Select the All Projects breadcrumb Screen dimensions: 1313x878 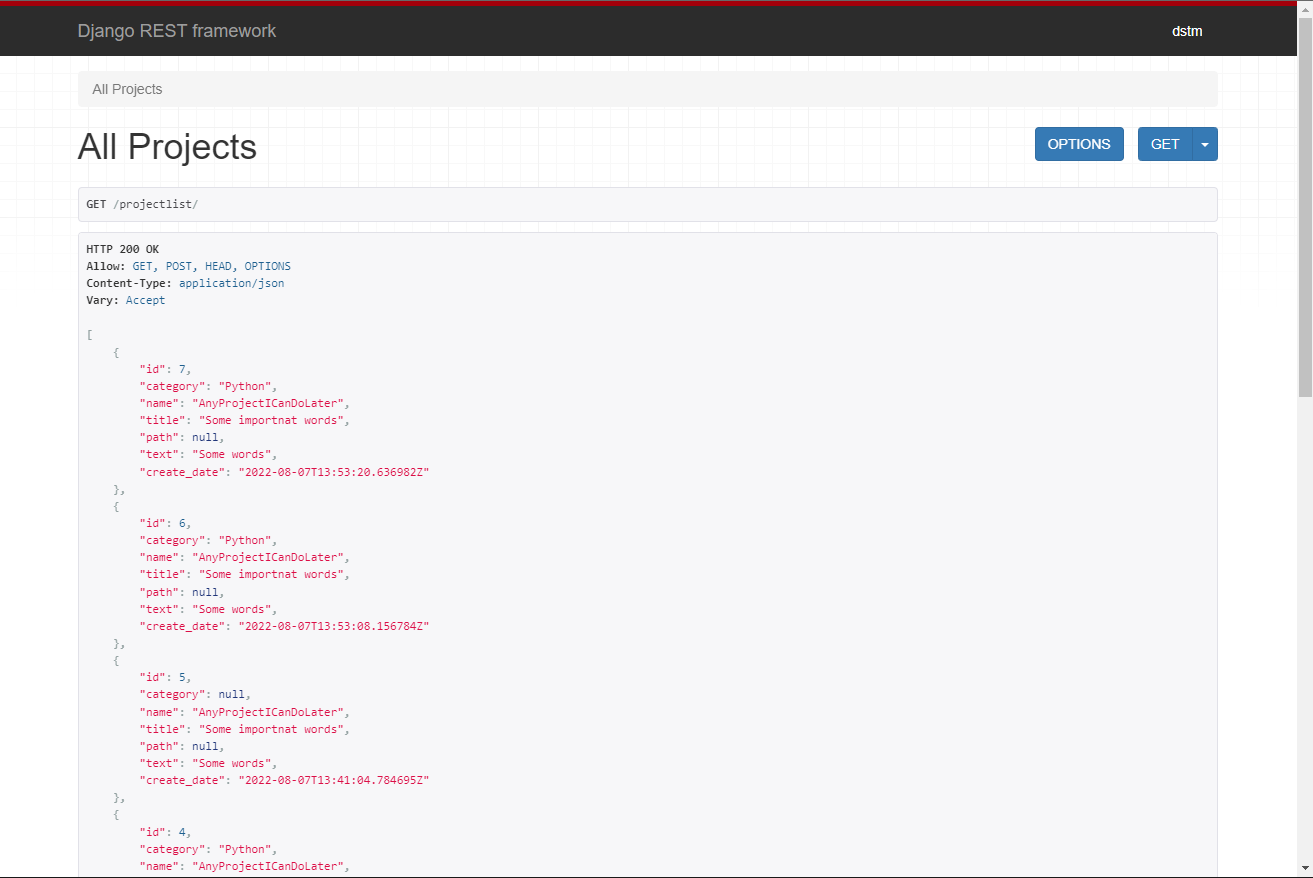pyautogui.click(x=127, y=89)
